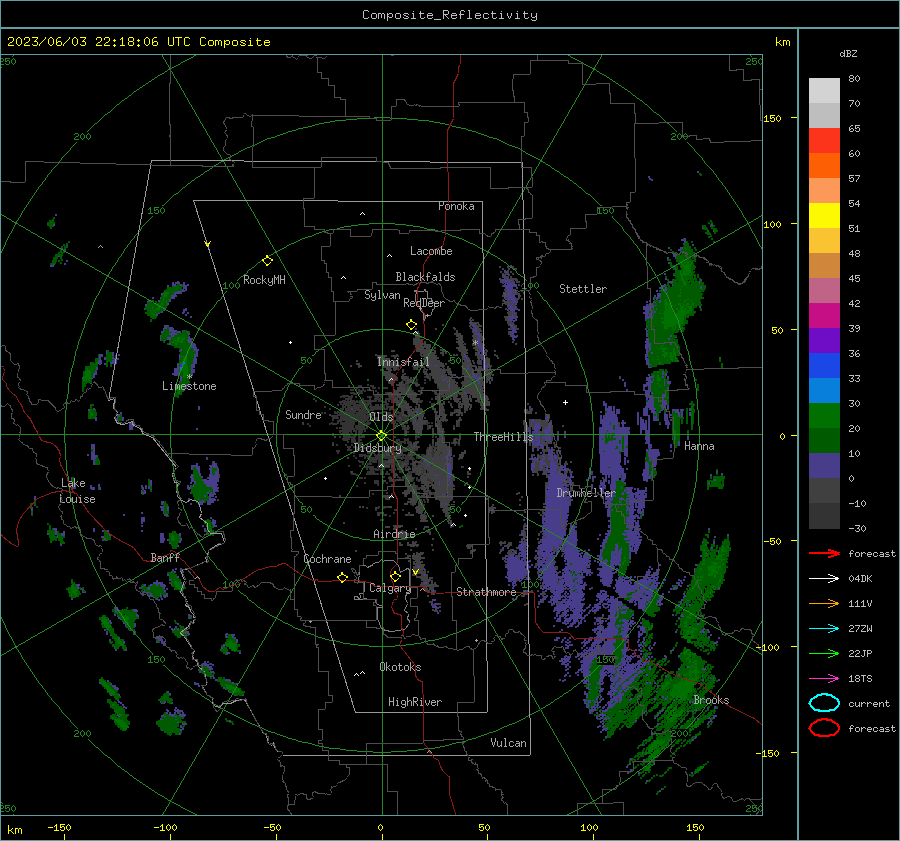Click the yellow 54 dBZ legend swatch
The width and height of the screenshot is (900, 841).
pyautogui.click(x=824, y=215)
